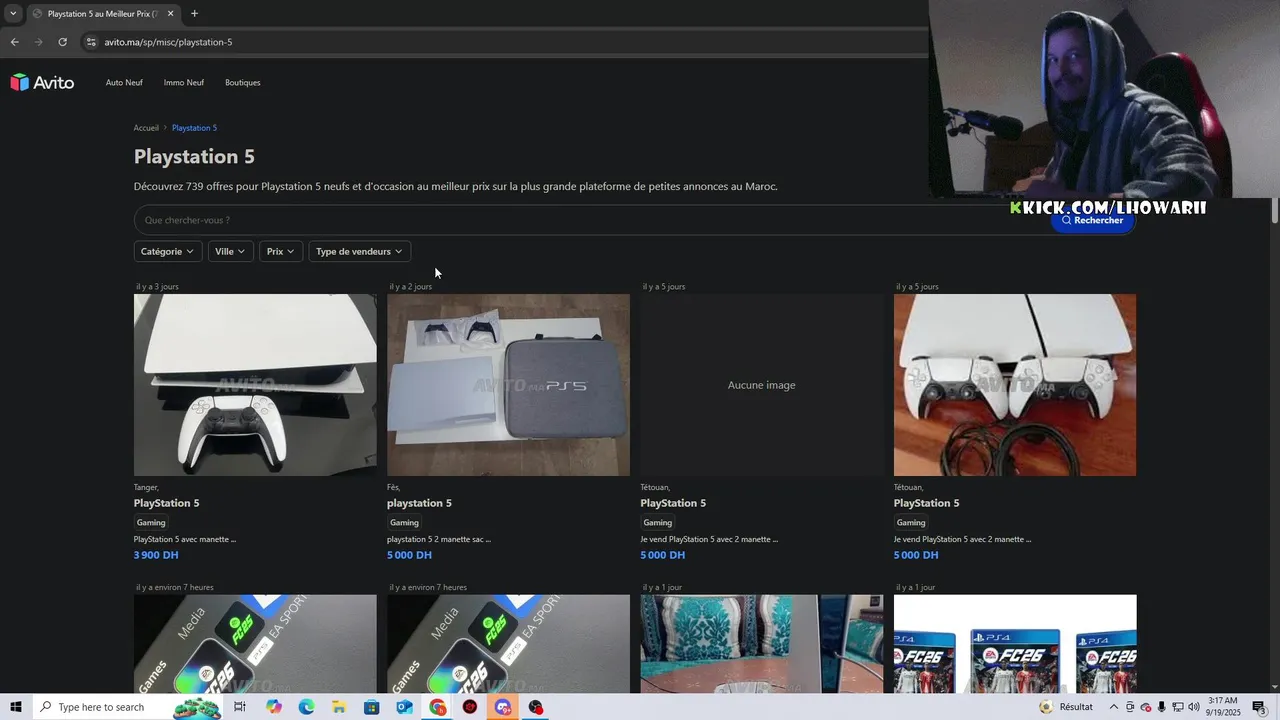The height and width of the screenshot is (720, 1280).
Task: Open the tab search dropdown arrow
Action: pos(13,14)
